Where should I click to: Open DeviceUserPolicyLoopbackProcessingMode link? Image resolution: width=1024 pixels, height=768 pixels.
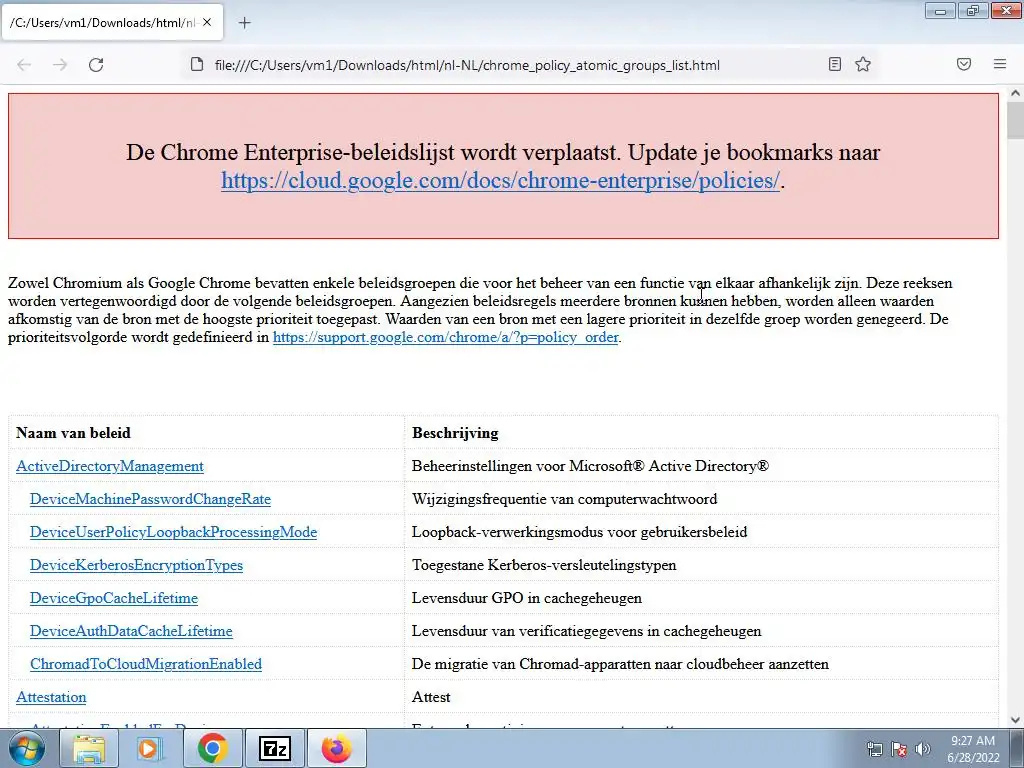173,532
